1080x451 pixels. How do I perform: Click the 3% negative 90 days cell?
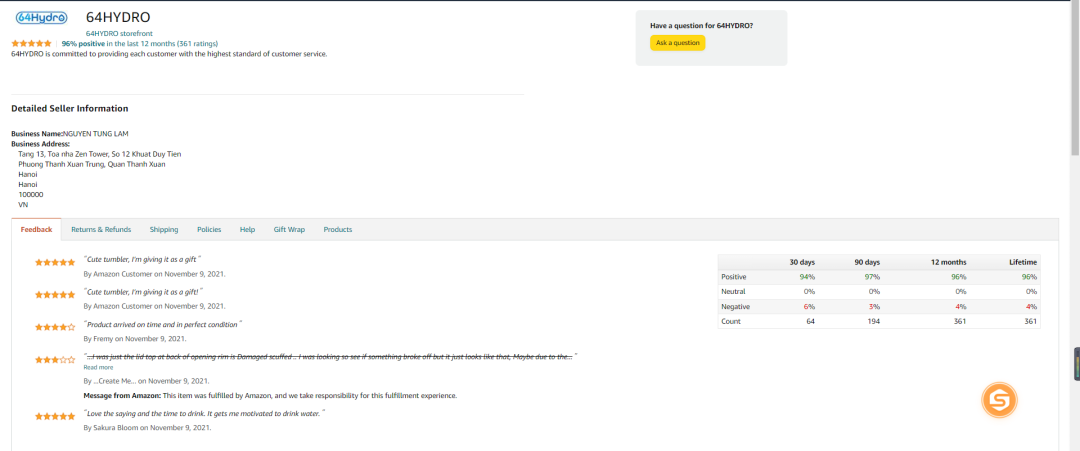pyautogui.click(x=873, y=306)
